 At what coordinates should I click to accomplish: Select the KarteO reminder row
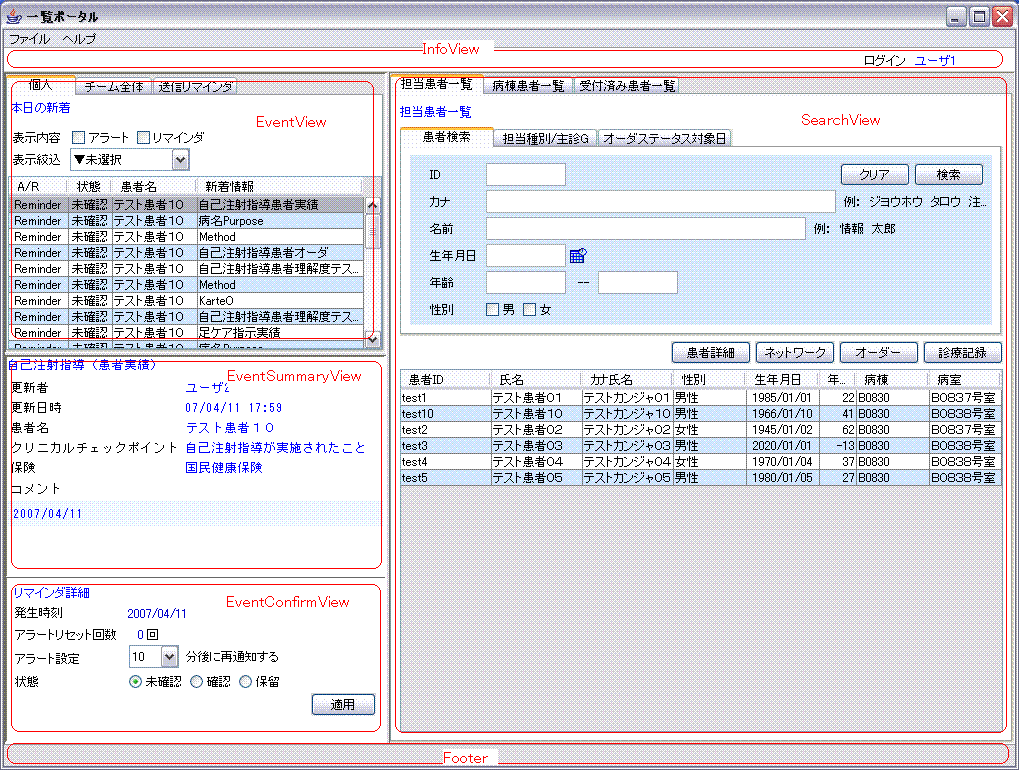pos(188,301)
